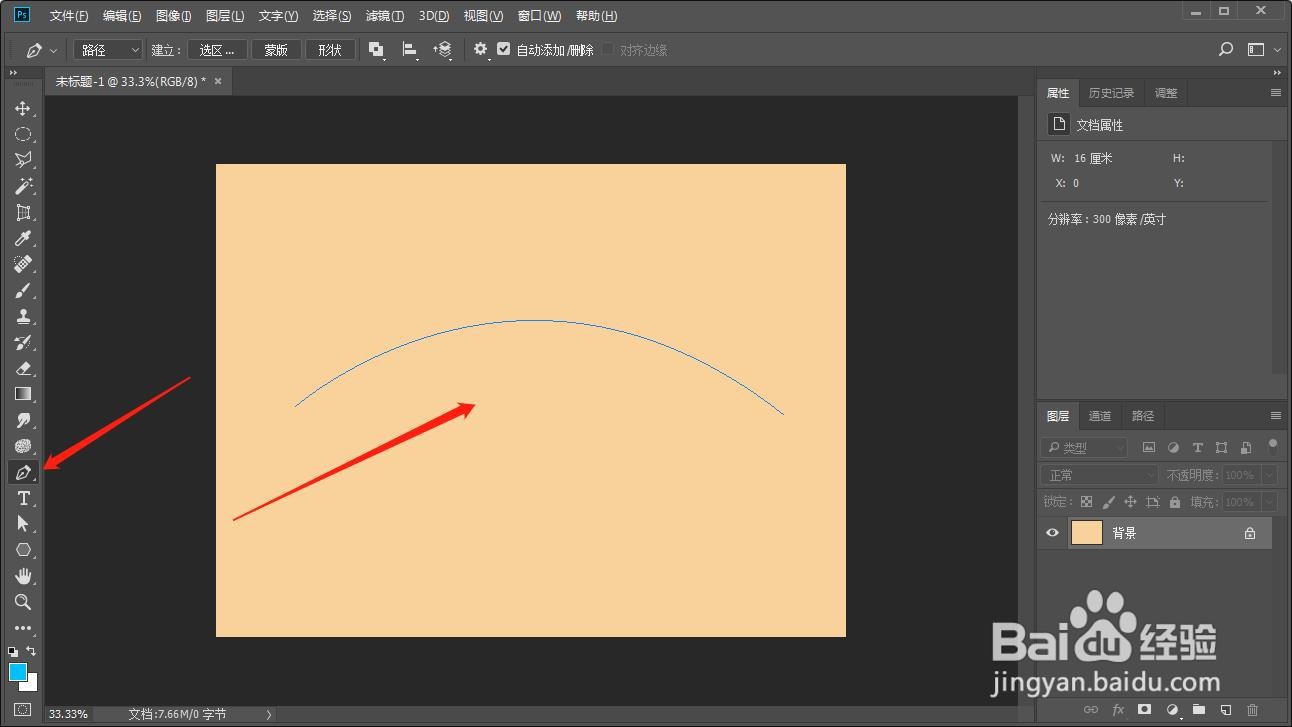Open pen gear options dropdown
The width and height of the screenshot is (1292, 727).
[482, 50]
